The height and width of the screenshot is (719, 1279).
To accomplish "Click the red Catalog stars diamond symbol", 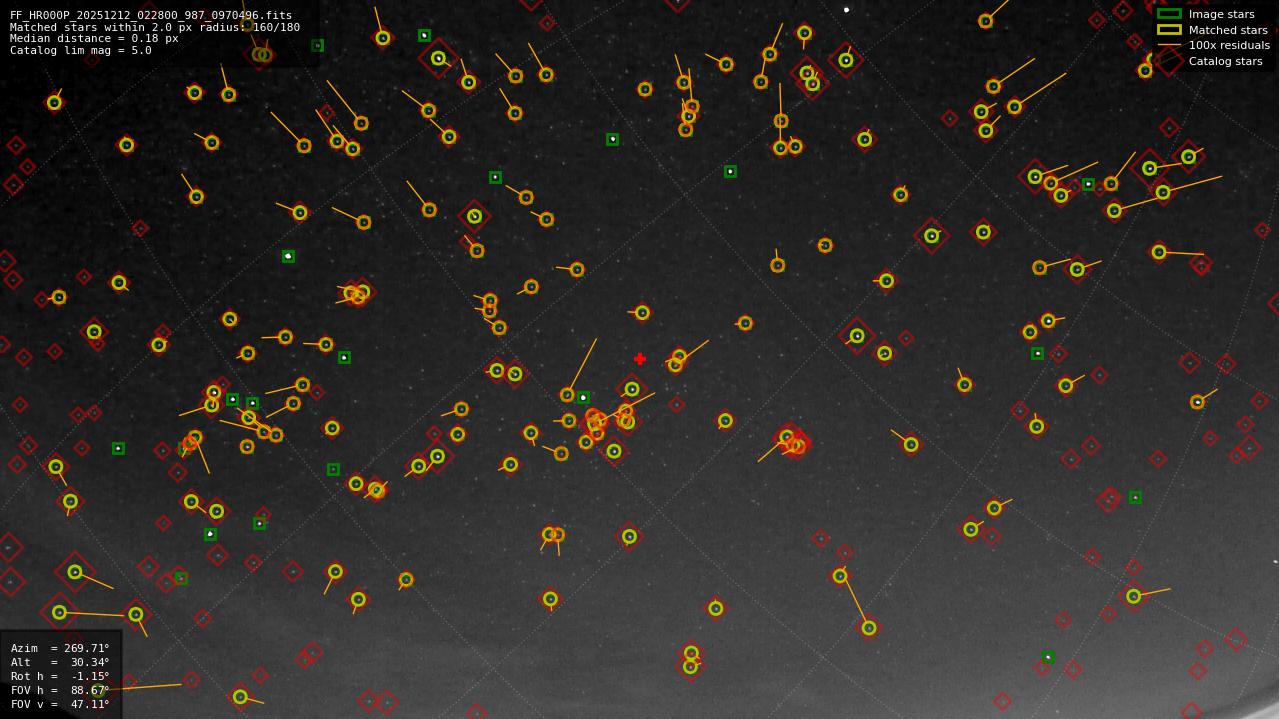I will [x=1166, y=61].
